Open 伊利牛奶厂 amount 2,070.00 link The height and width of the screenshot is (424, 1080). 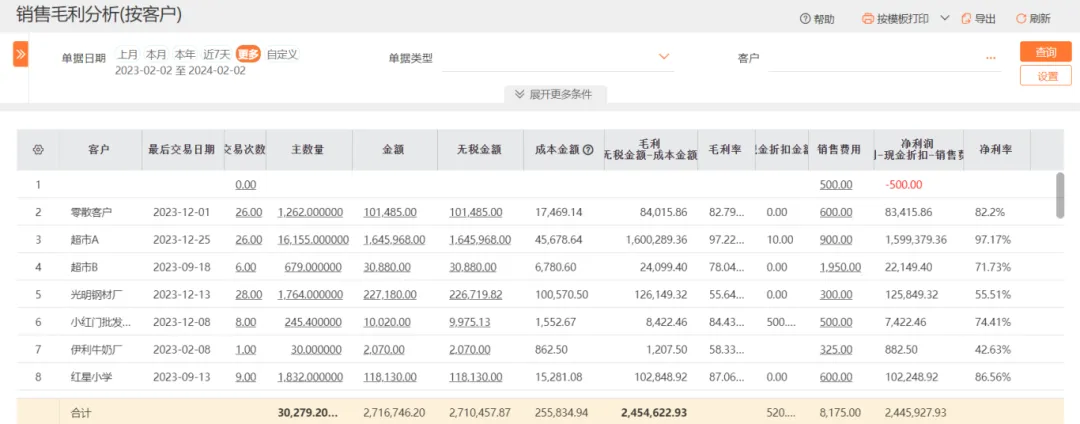(384, 350)
